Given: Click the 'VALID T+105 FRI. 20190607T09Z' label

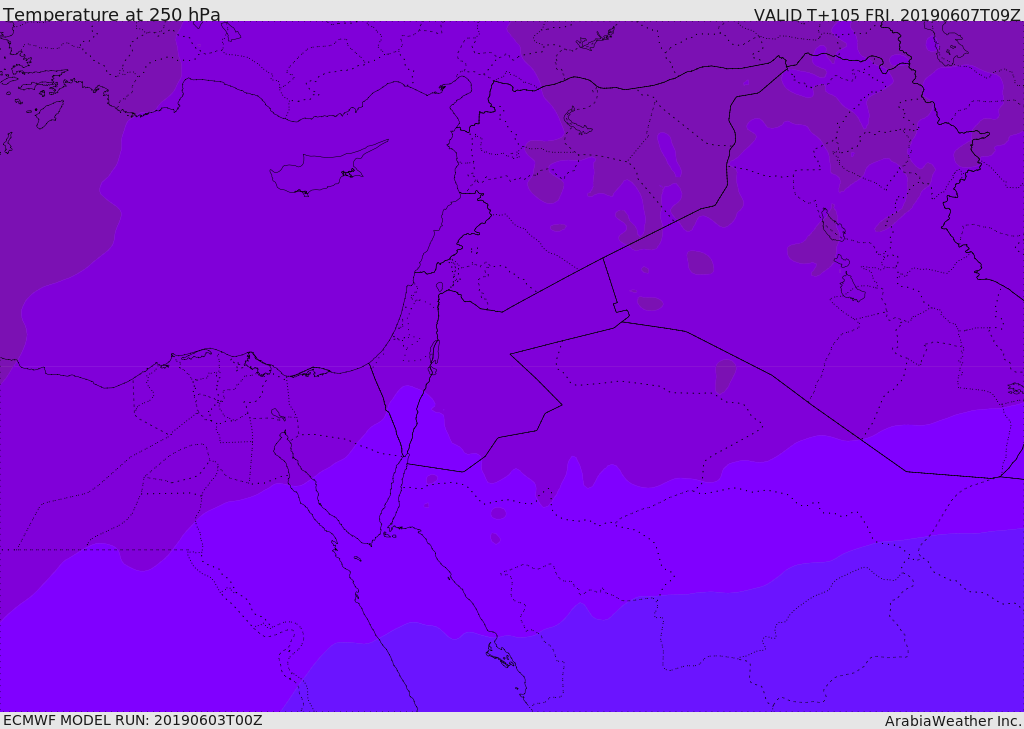Looking at the screenshot, I should [887, 14].
